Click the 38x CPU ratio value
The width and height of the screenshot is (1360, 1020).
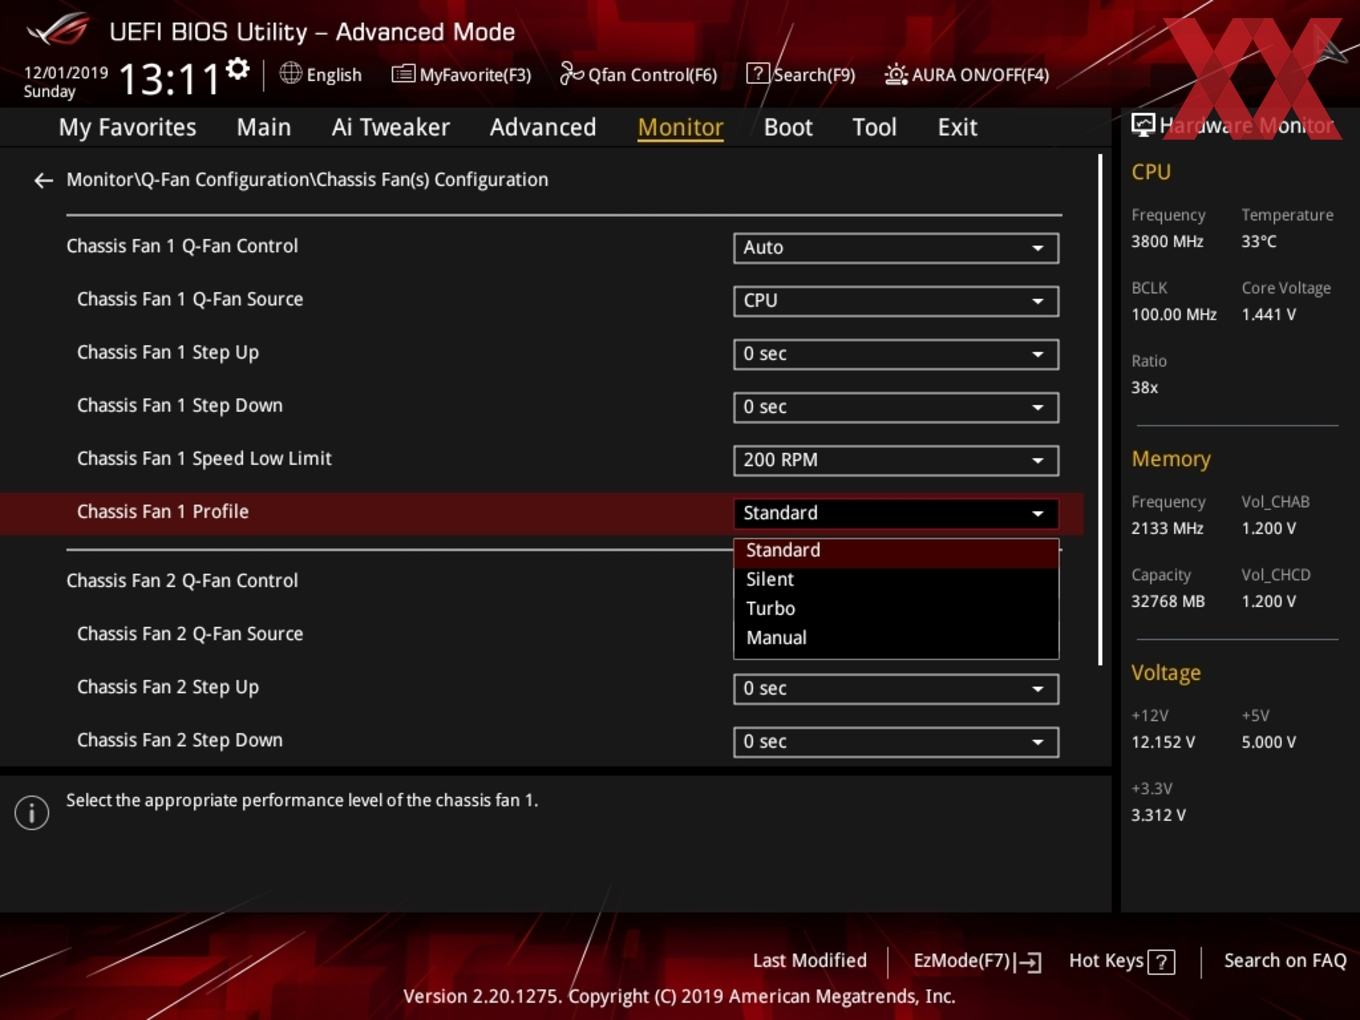(x=1145, y=388)
